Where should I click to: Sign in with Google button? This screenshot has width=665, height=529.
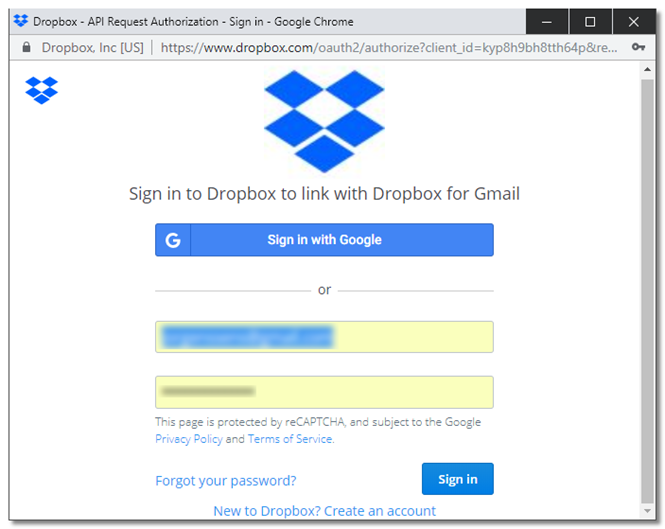pos(324,240)
